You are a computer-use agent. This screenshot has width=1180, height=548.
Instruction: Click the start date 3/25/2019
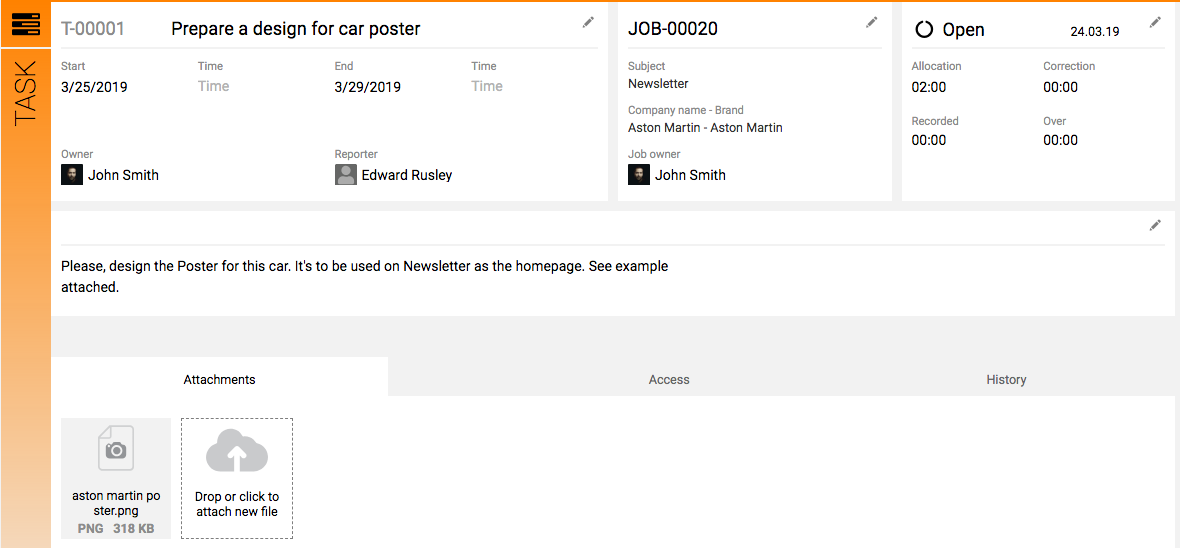[x=94, y=87]
